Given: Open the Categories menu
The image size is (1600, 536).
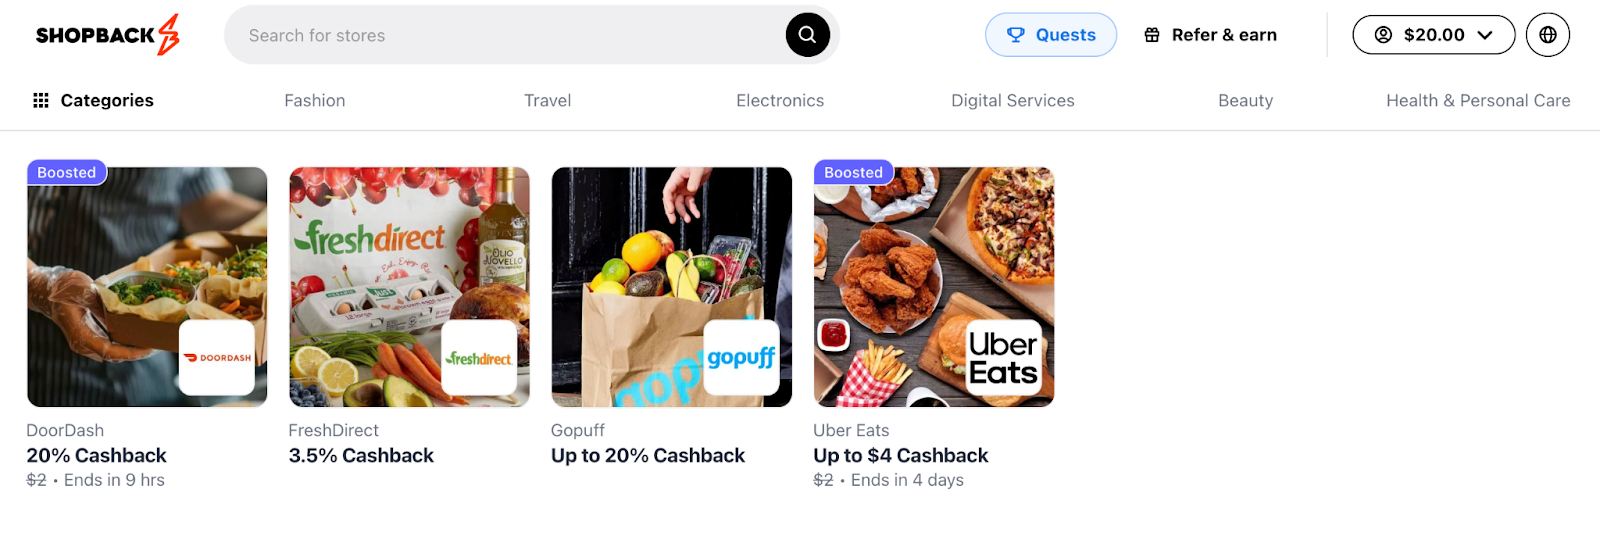Looking at the screenshot, I should pyautogui.click(x=93, y=100).
